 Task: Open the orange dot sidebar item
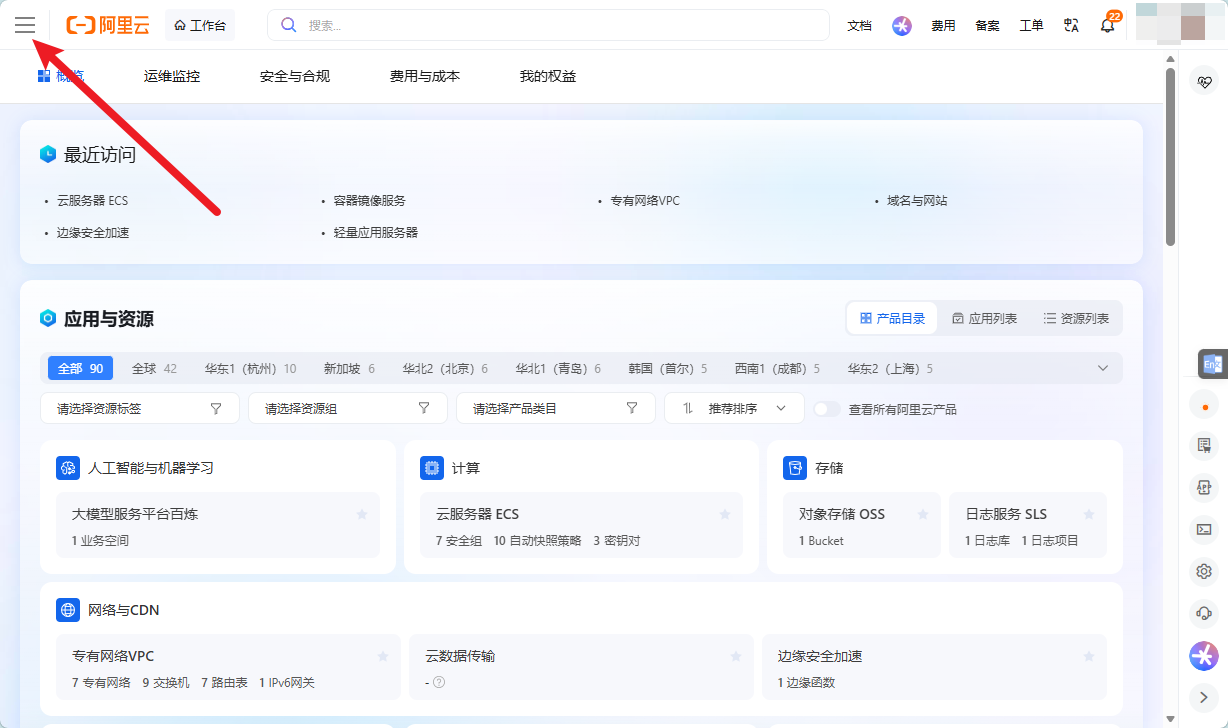pos(1204,407)
